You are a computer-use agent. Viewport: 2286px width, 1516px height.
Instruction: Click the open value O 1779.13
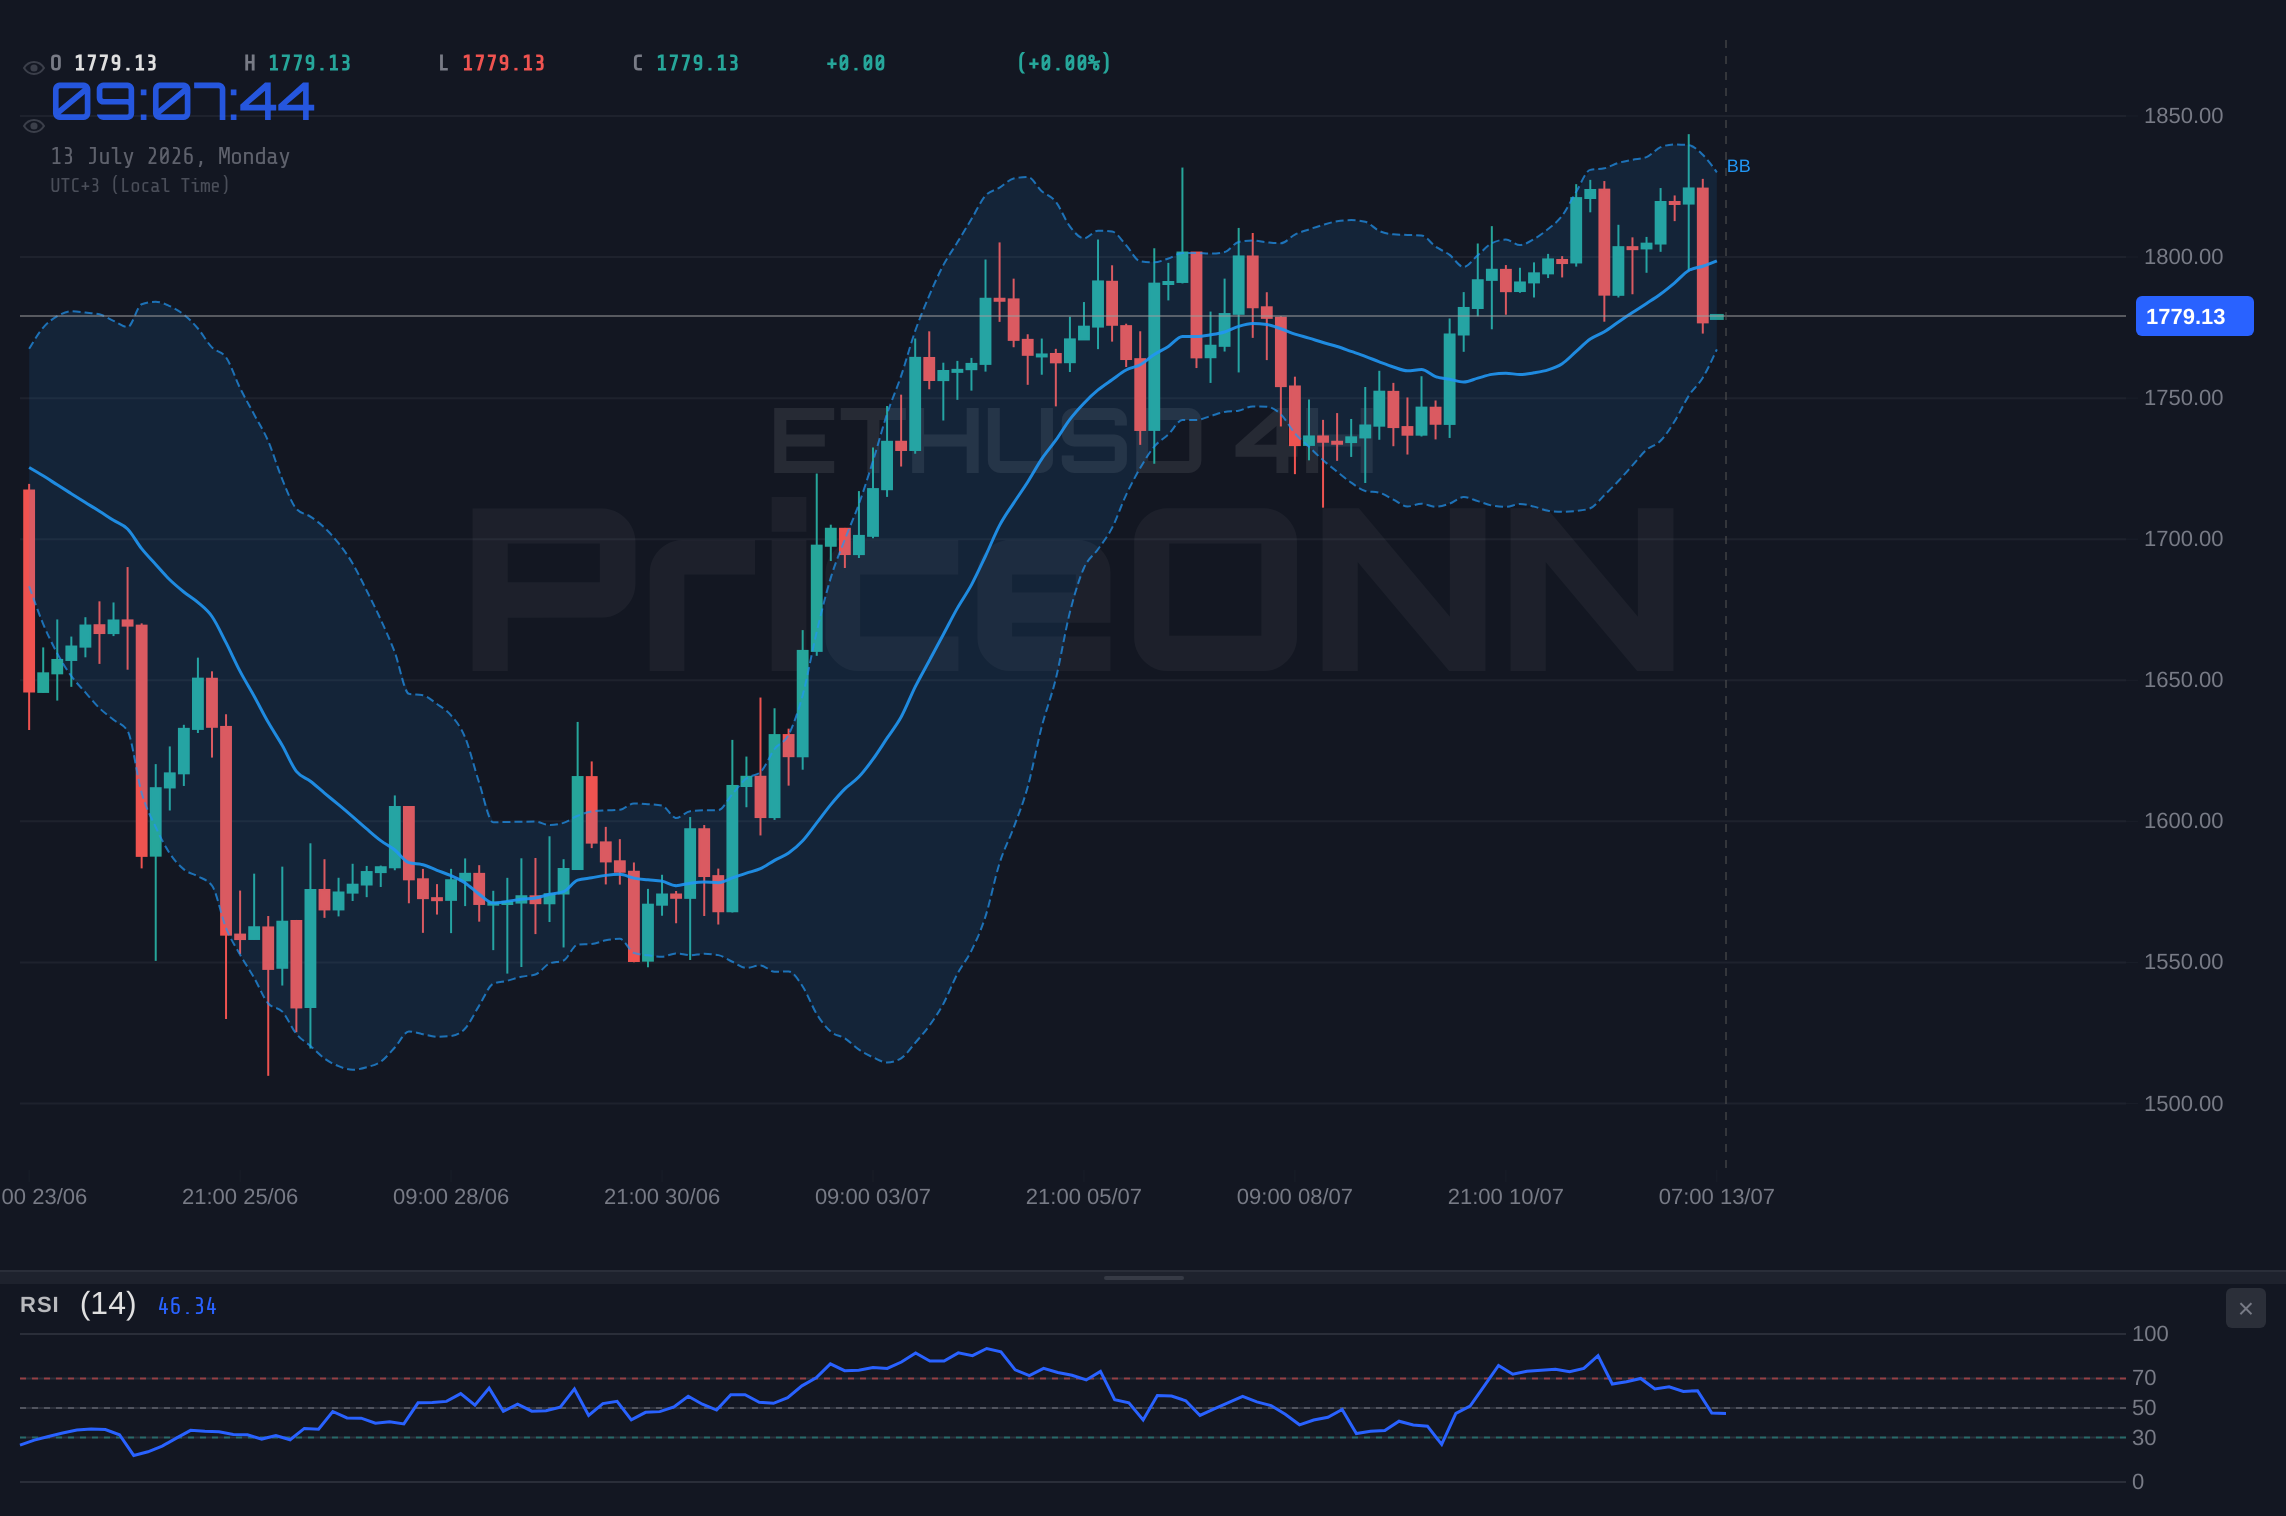(104, 63)
